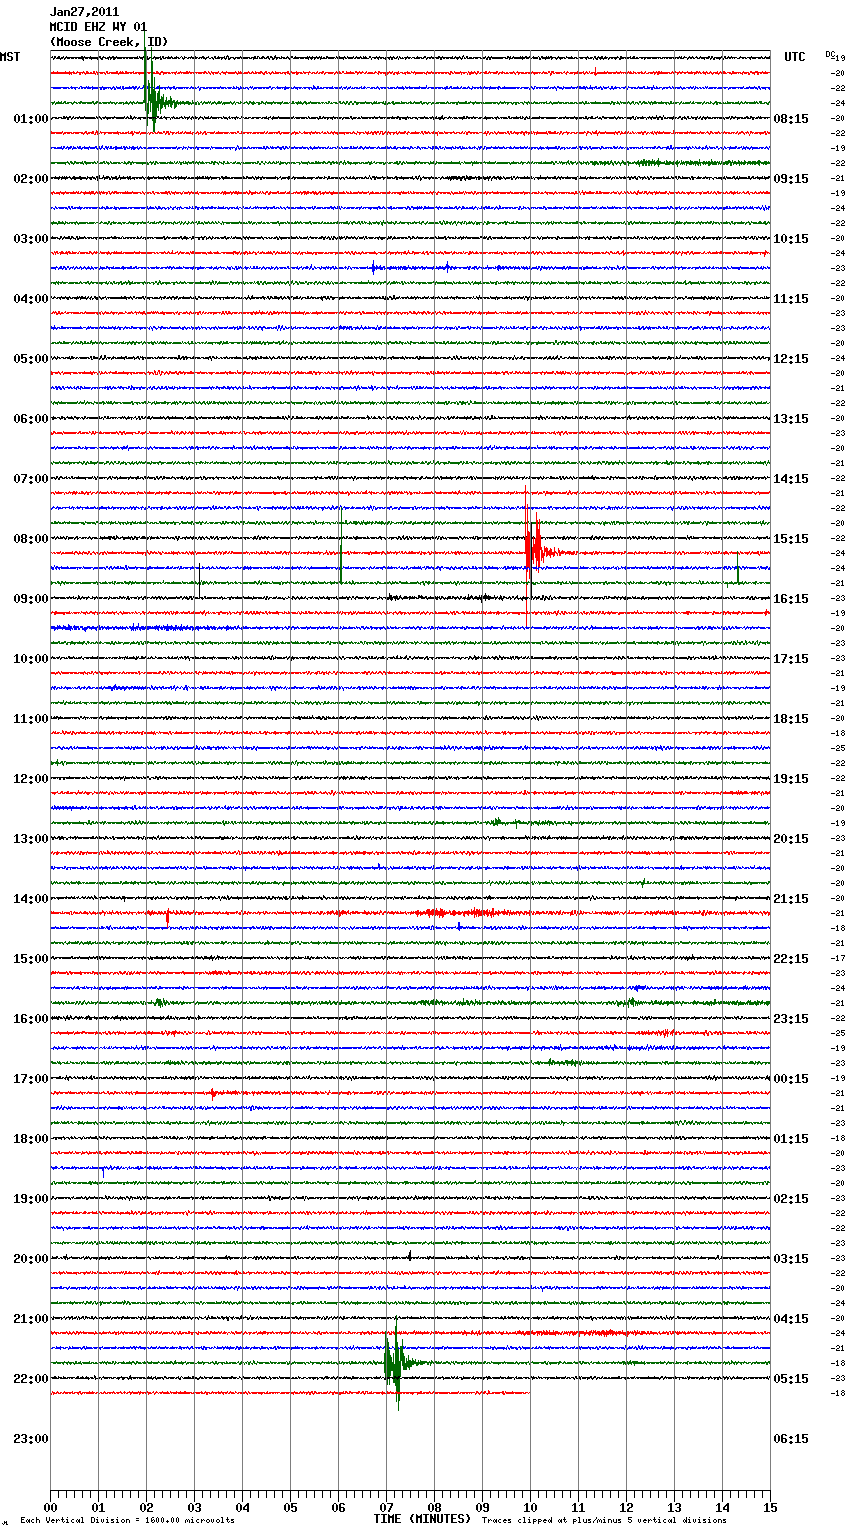Click the Traces clipped footer note
Viewport: 850px width, 1534px height.
pos(604,1520)
